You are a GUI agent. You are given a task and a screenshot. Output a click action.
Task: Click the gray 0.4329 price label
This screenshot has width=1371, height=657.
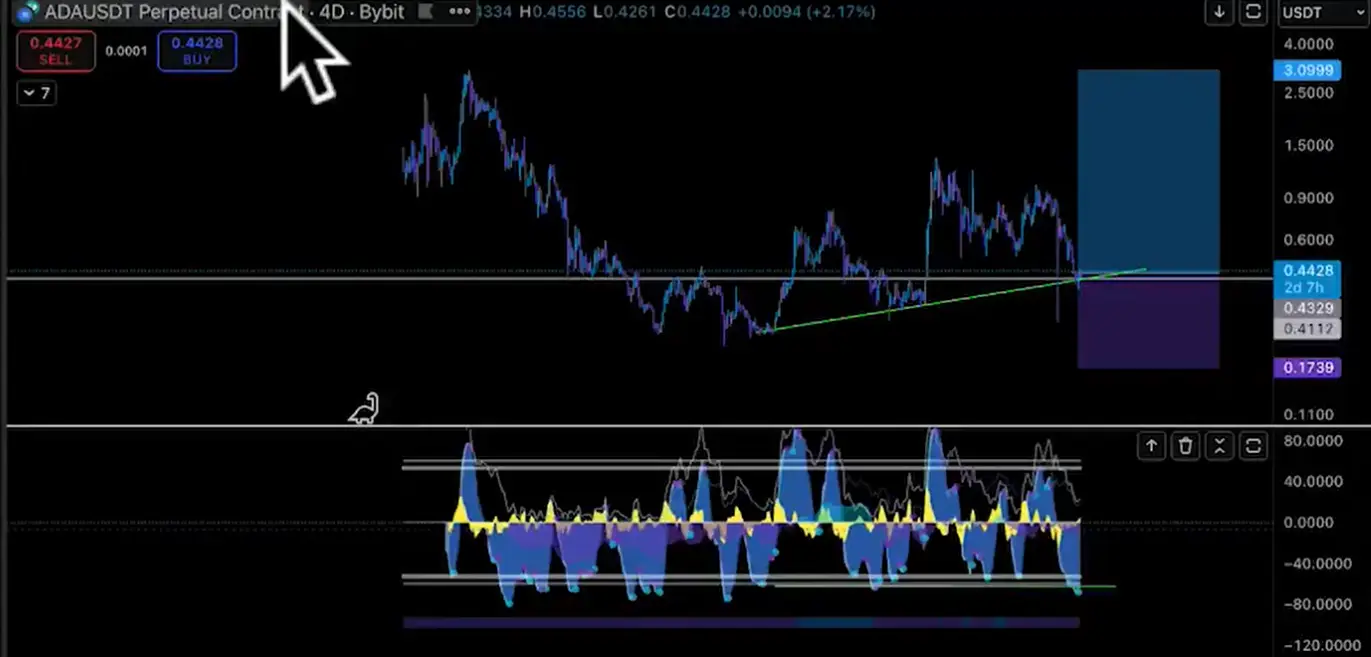click(1305, 308)
